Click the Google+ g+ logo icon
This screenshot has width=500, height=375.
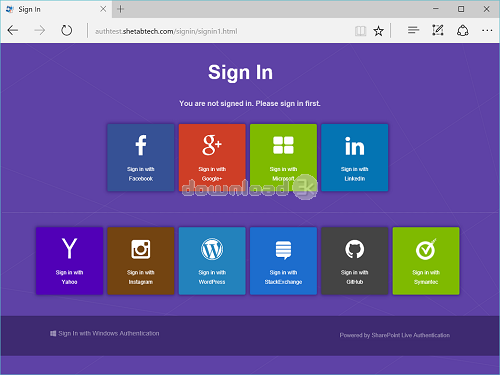click(x=212, y=145)
